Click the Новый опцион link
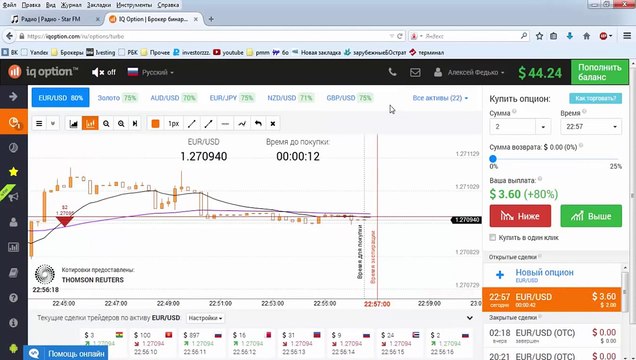This screenshot has height=360, width=636. click(544, 272)
